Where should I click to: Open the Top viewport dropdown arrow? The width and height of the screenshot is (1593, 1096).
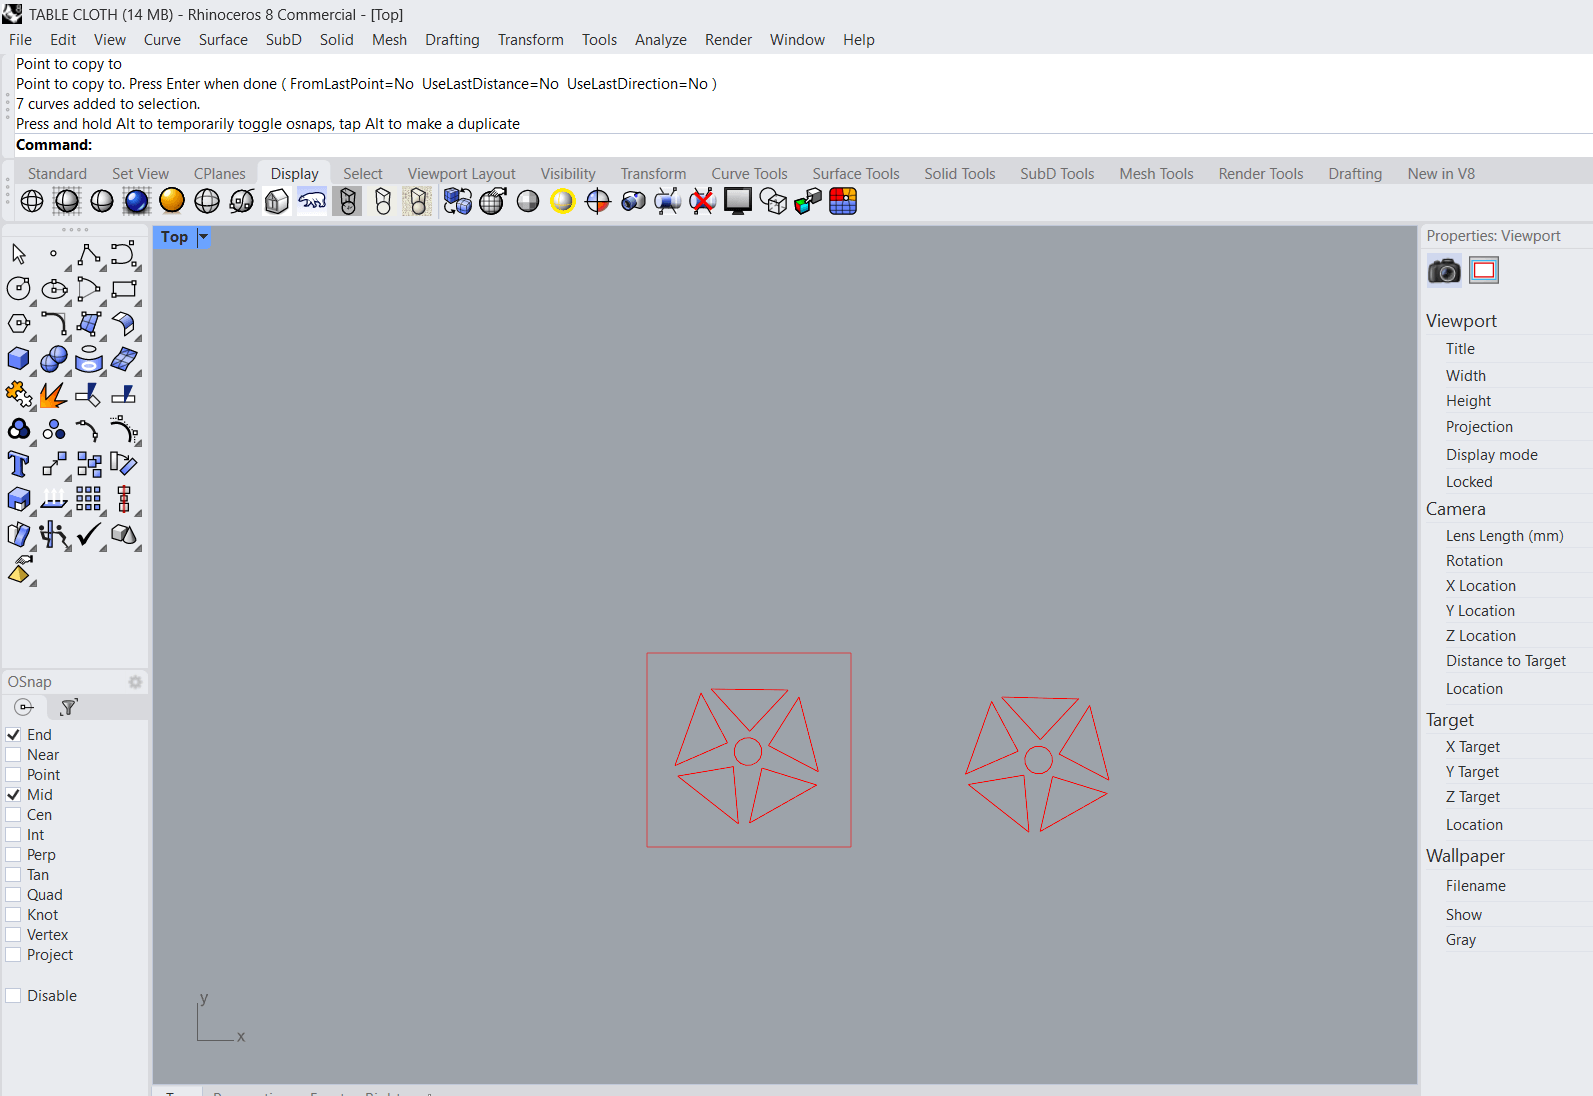tap(203, 237)
